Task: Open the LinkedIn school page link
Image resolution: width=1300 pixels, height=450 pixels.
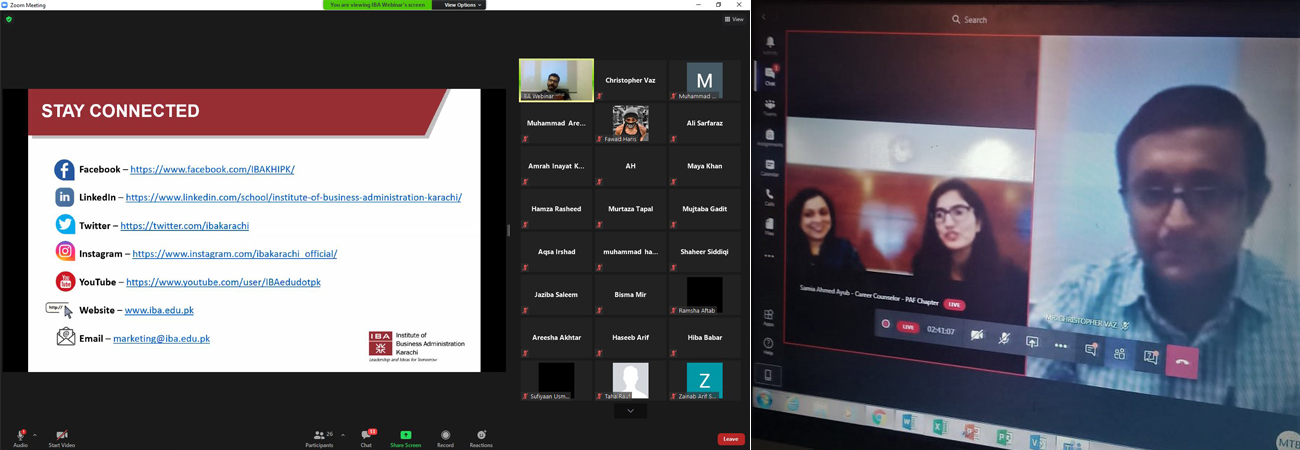Action: (293, 198)
